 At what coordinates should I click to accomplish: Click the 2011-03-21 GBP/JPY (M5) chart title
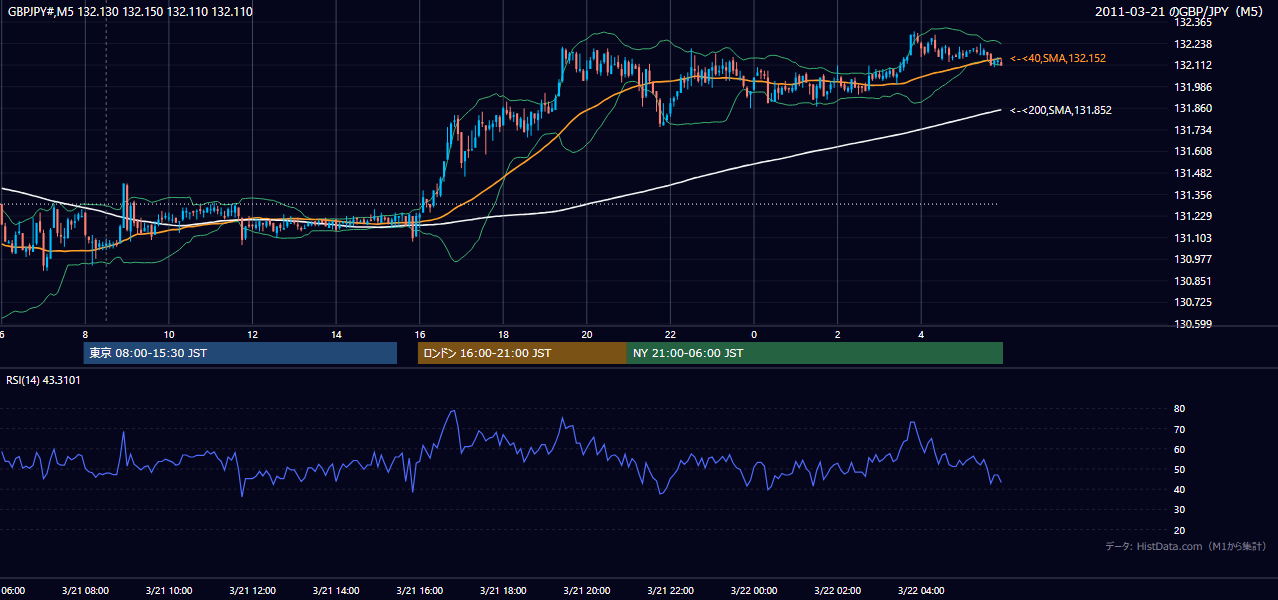[1181, 12]
